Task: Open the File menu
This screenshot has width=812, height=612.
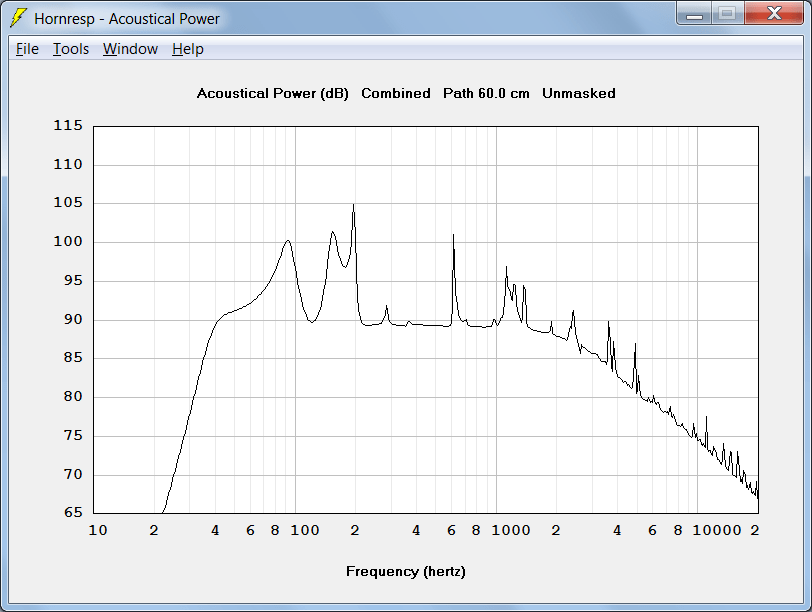Action: (x=27, y=49)
